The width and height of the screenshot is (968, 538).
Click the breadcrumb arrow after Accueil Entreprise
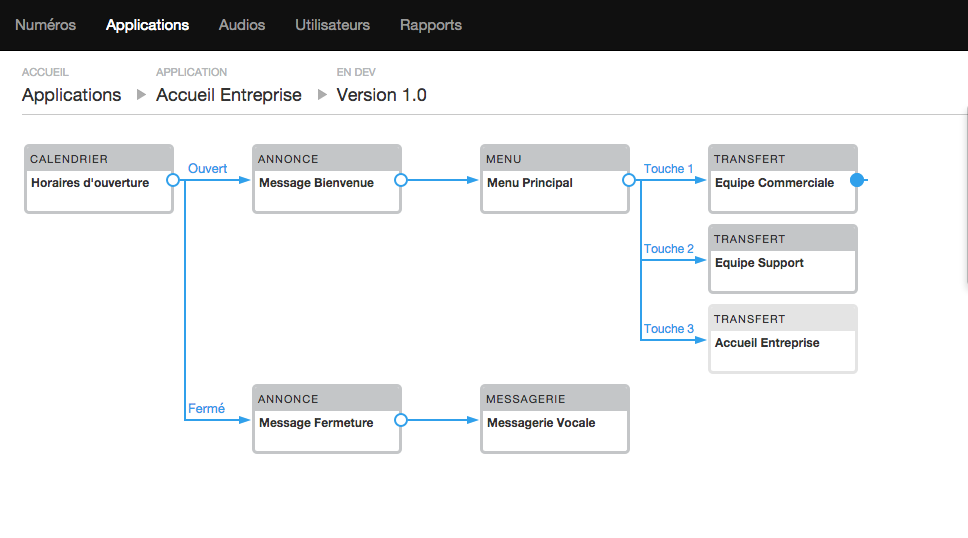coord(322,95)
